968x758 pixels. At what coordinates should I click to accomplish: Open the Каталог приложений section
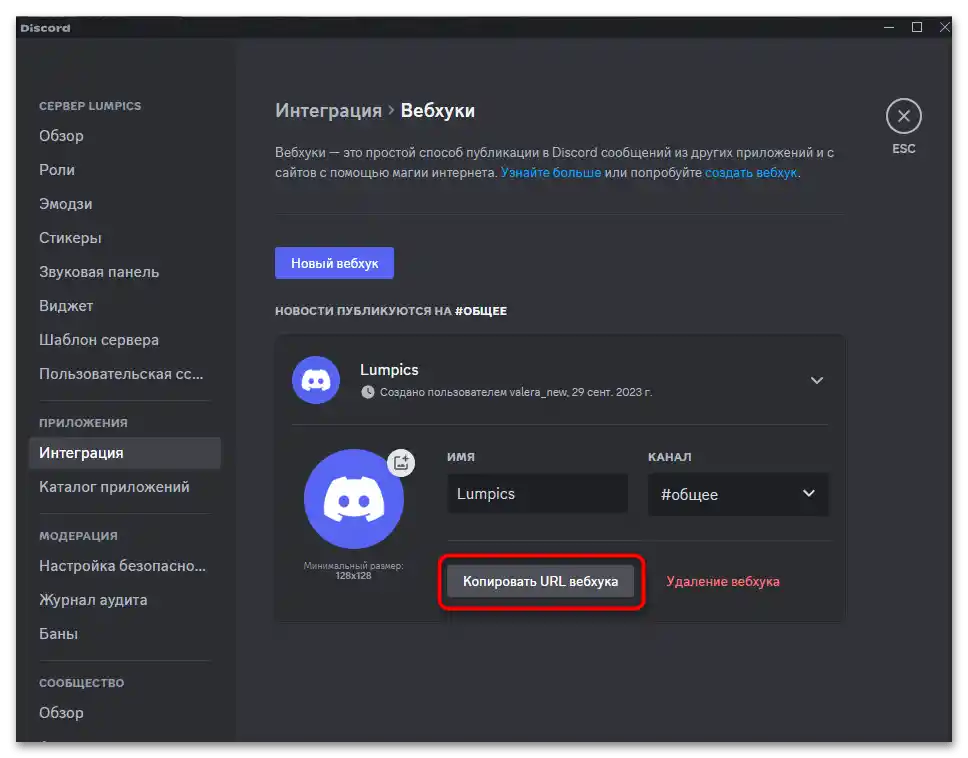tap(104, 486)
